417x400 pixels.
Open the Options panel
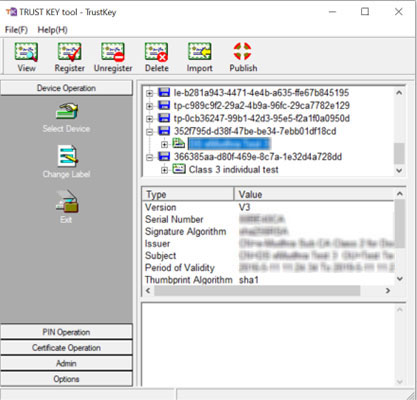click(x=66, y=379)
